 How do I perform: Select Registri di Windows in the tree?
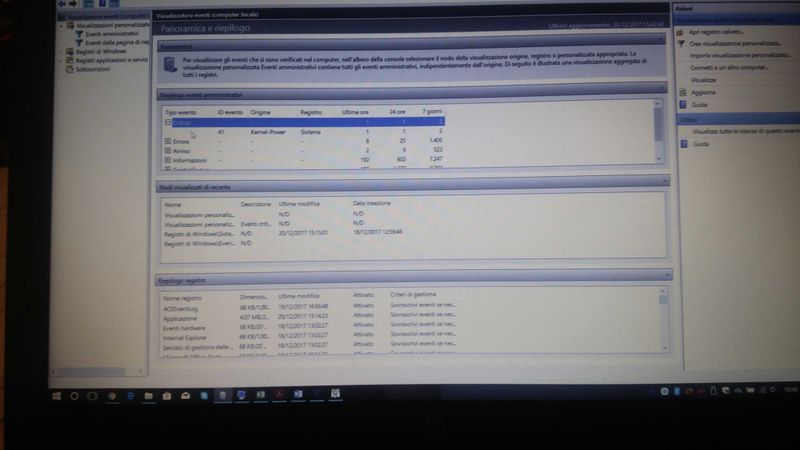[101, 52]
